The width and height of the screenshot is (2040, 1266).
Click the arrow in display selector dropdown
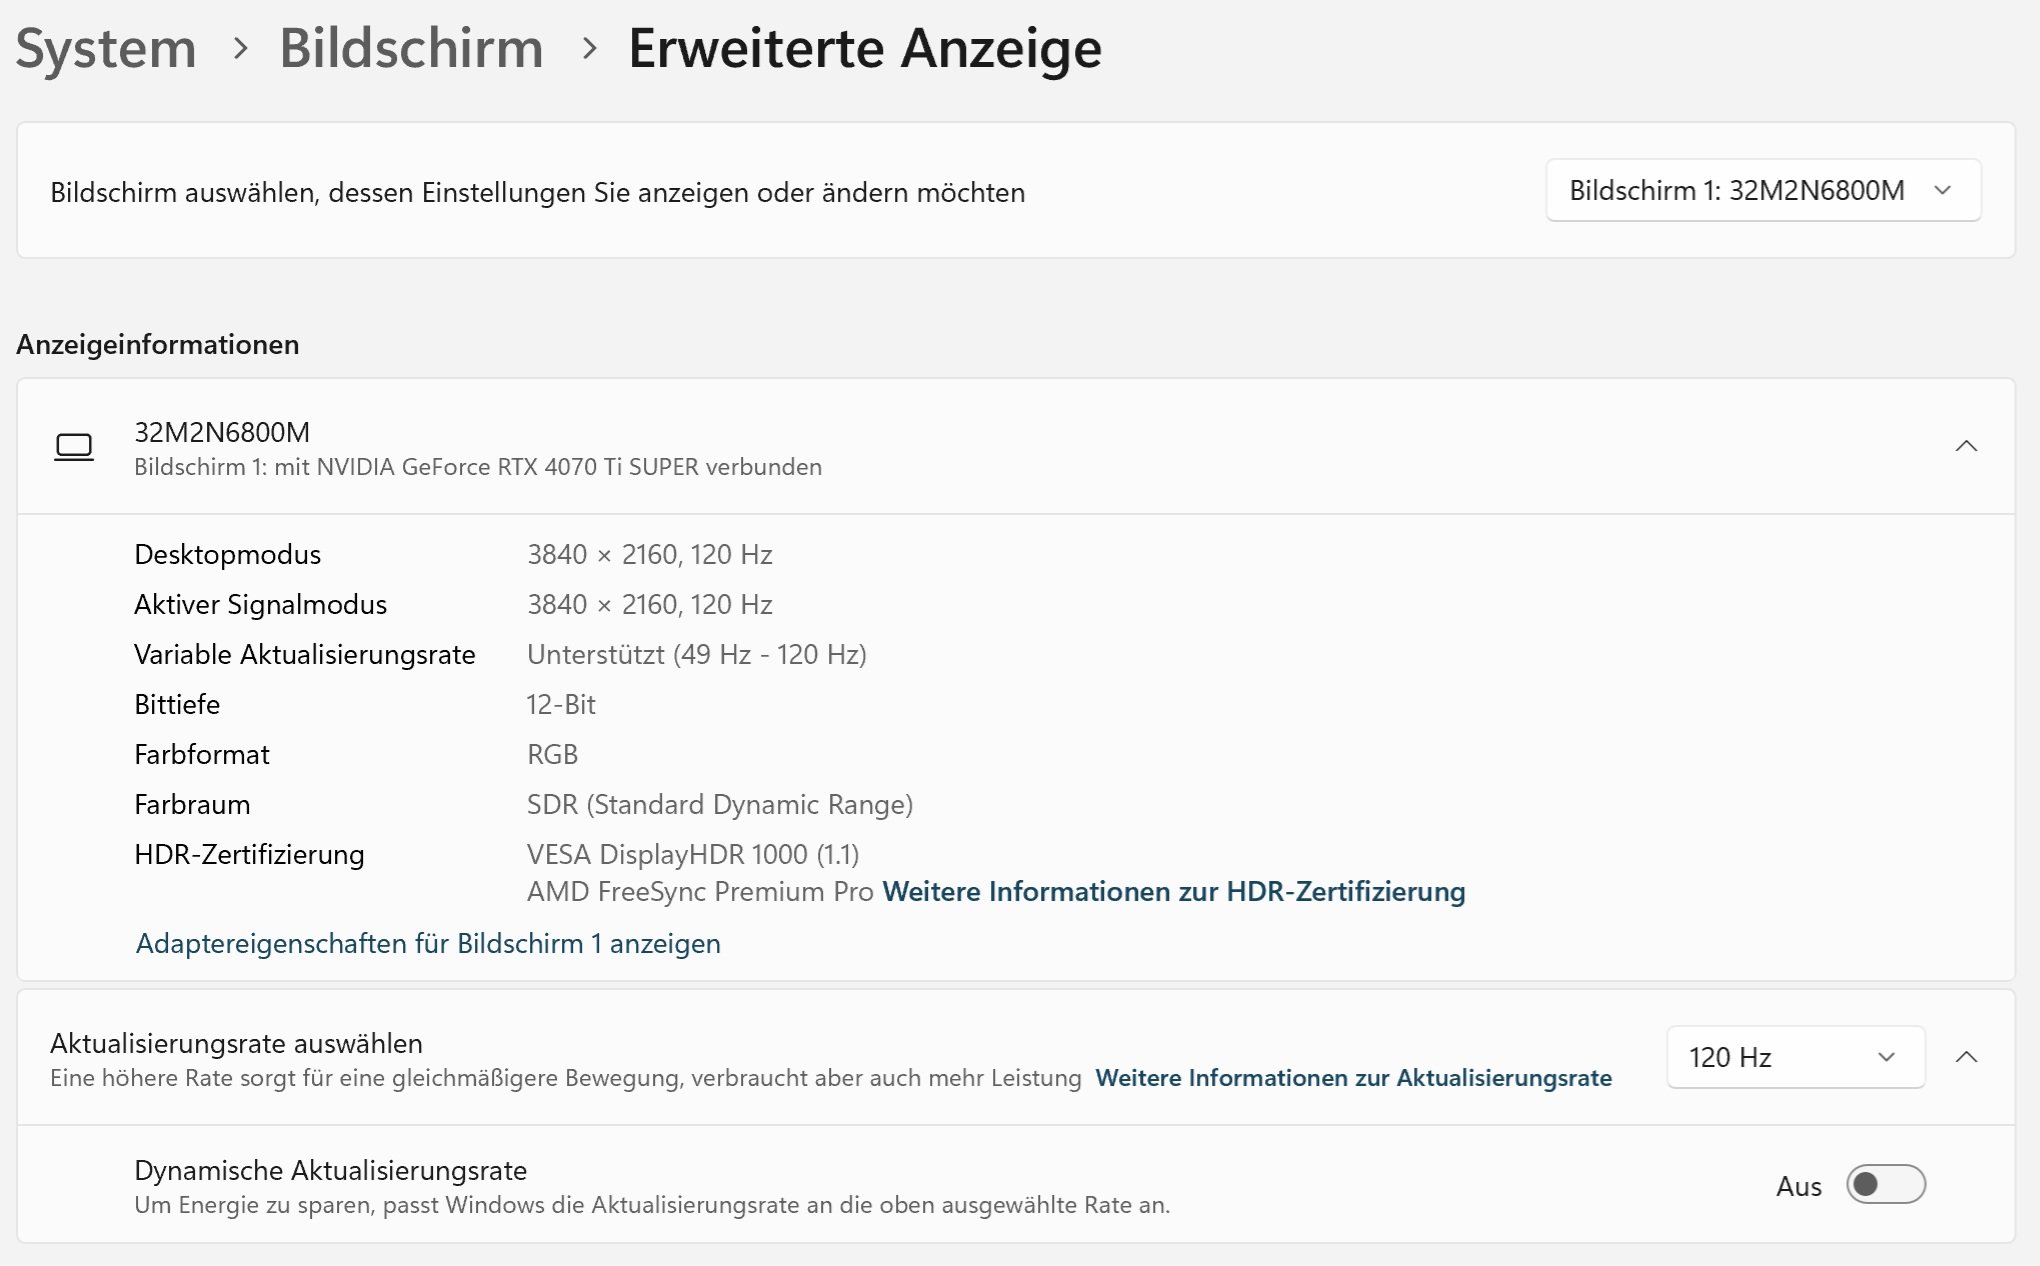tap(1942, 191)
